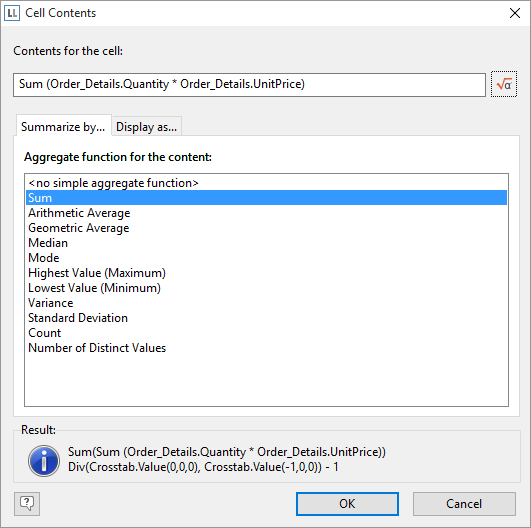Pick Number of Distinct Values
531x528 pixels.
coord(267,348)
